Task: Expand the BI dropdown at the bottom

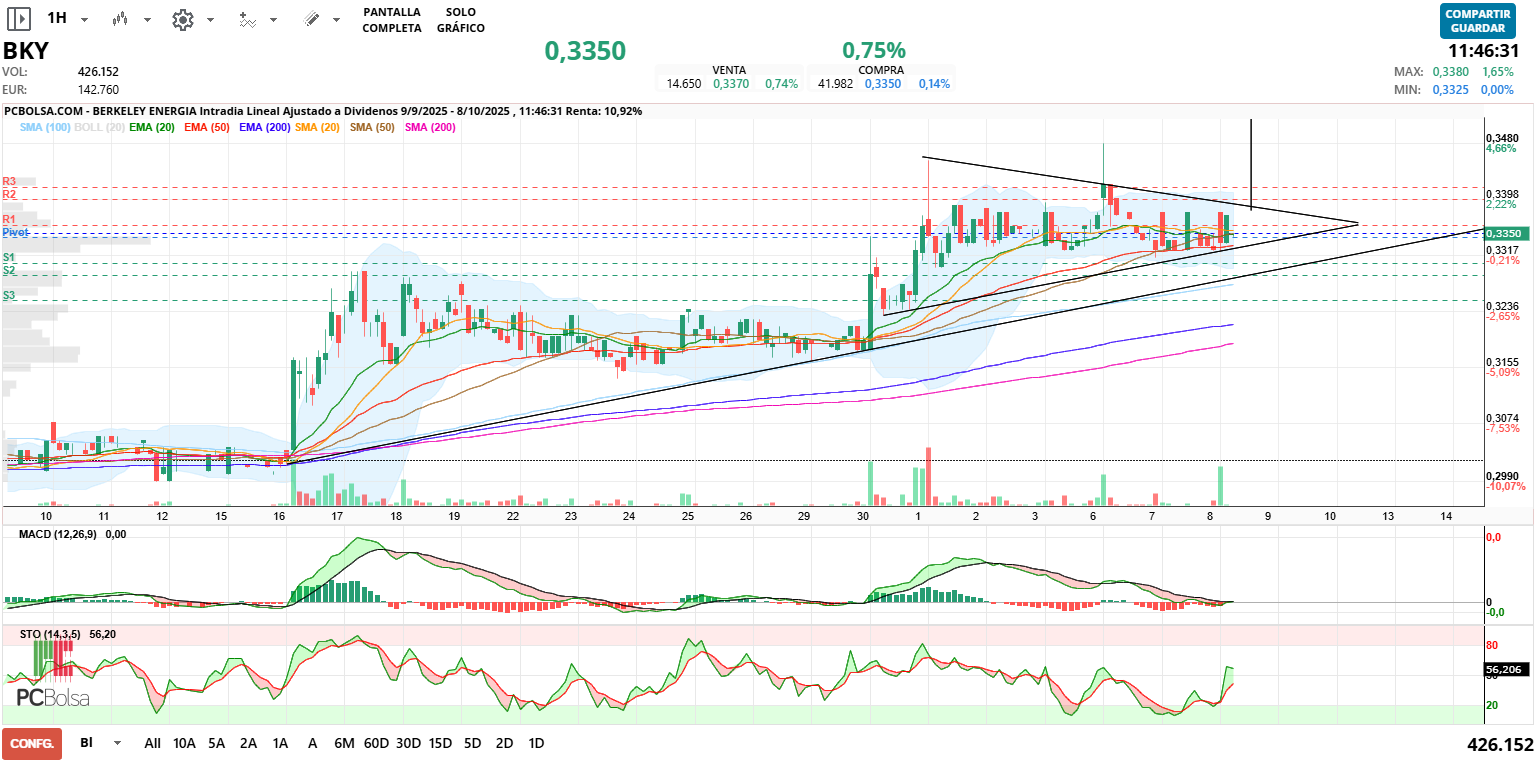Action: [x=118, y=743]
